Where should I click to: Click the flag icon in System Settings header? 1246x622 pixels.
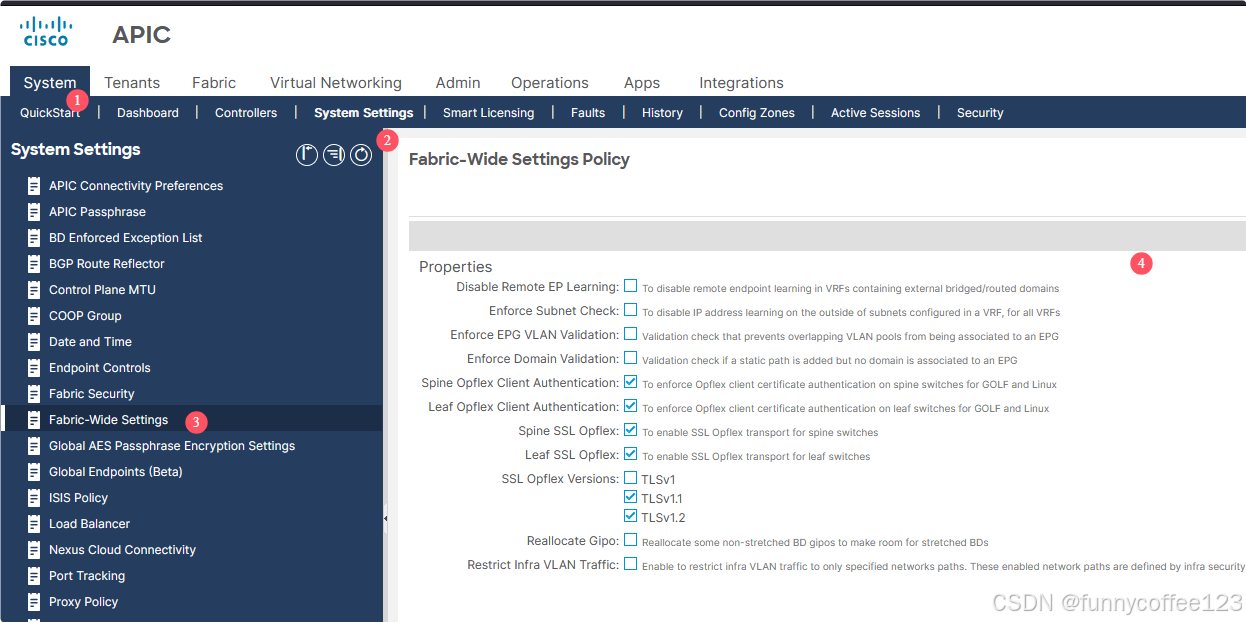[x=307, y=154]
